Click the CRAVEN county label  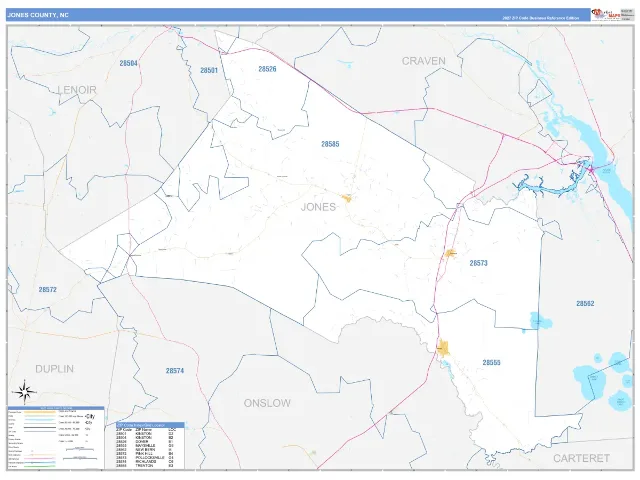click(424, 61)
